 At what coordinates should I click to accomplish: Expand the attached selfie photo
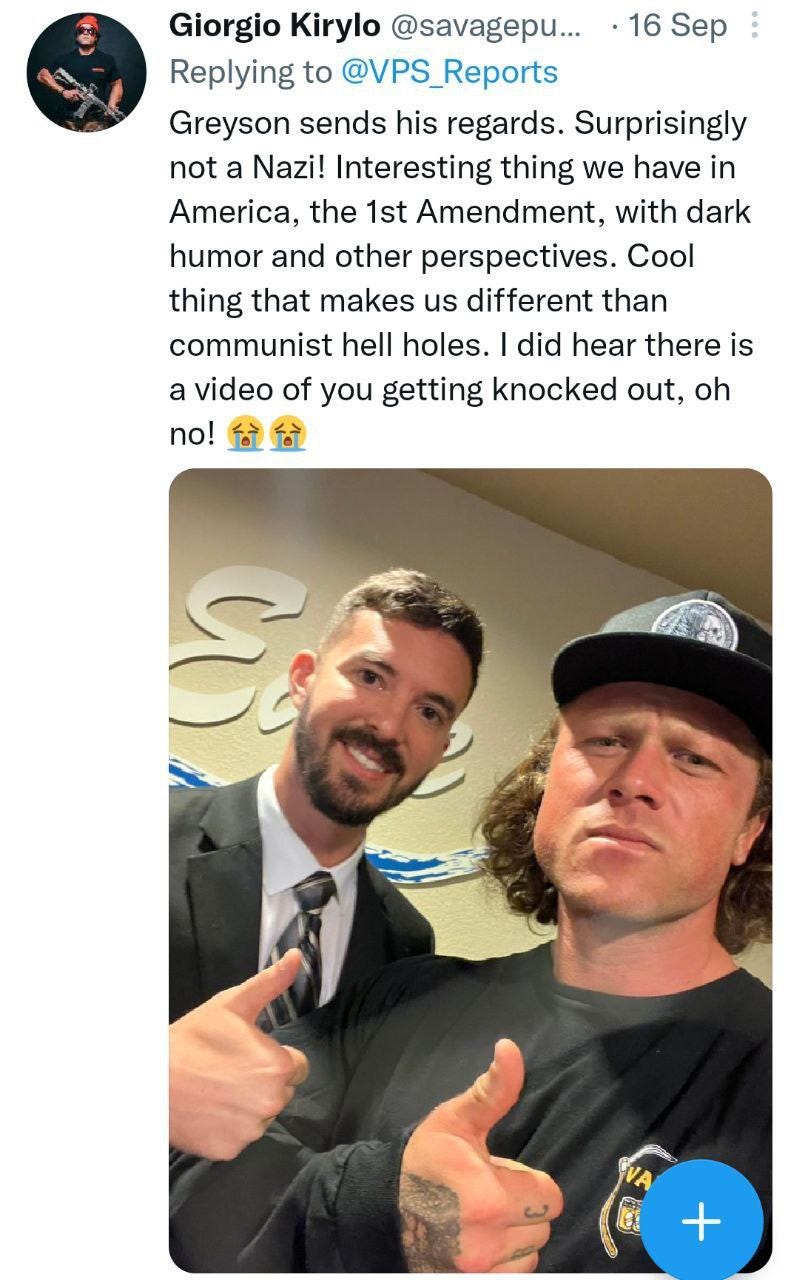470,870
